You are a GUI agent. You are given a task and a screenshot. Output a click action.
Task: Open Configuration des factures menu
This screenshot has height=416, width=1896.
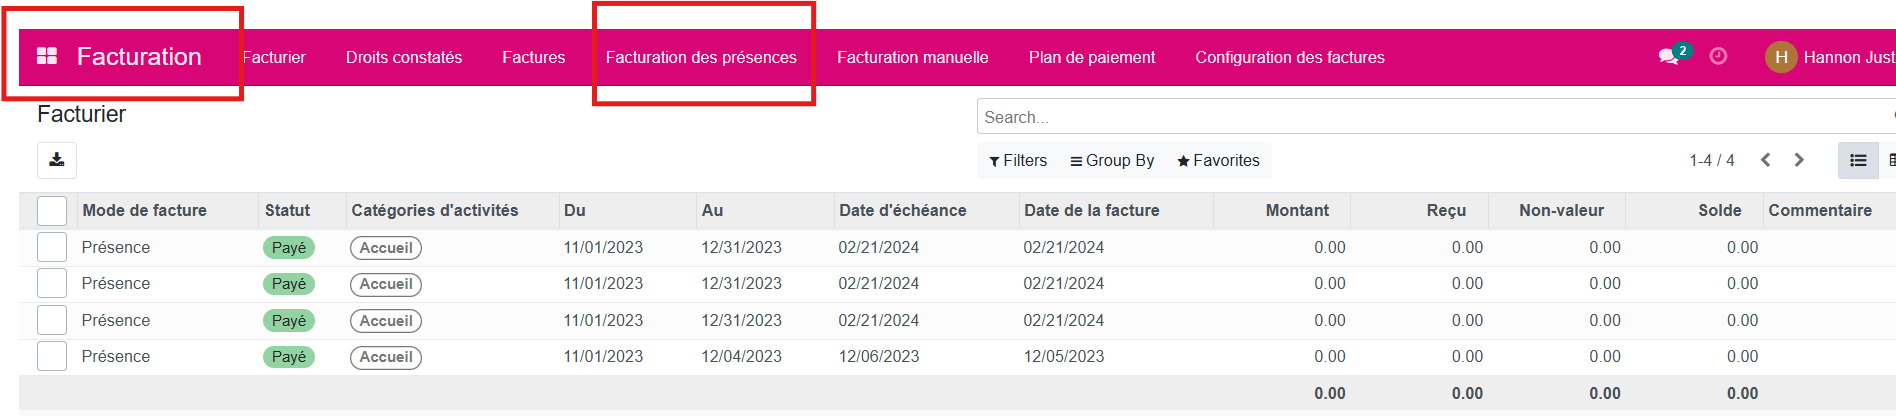1289,57
